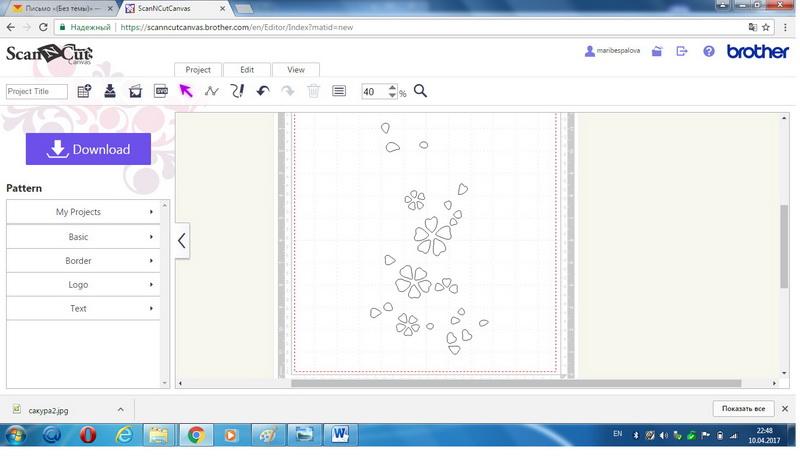The image size is (800, 456).
Task: Close the downloads bar
Action: click(785, 409)
